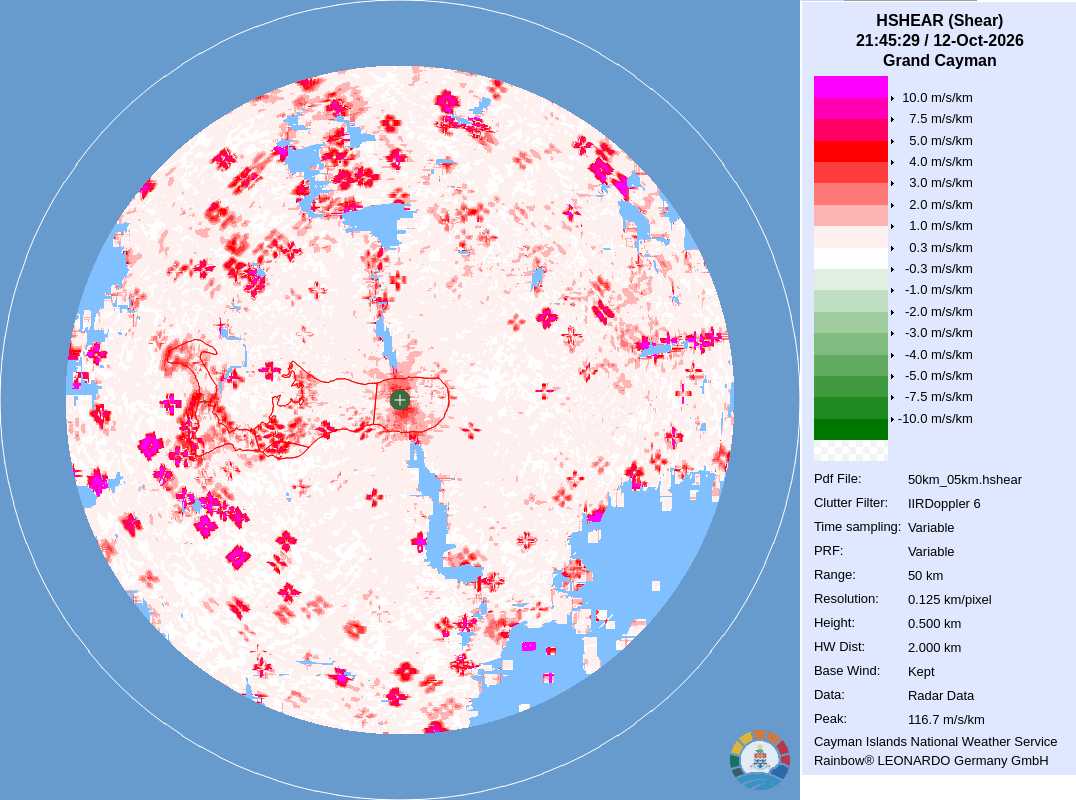Pick the magenta swatch topping the shear scale
The height and width of the screenshot is (800, 1076).
coord(850,87)
